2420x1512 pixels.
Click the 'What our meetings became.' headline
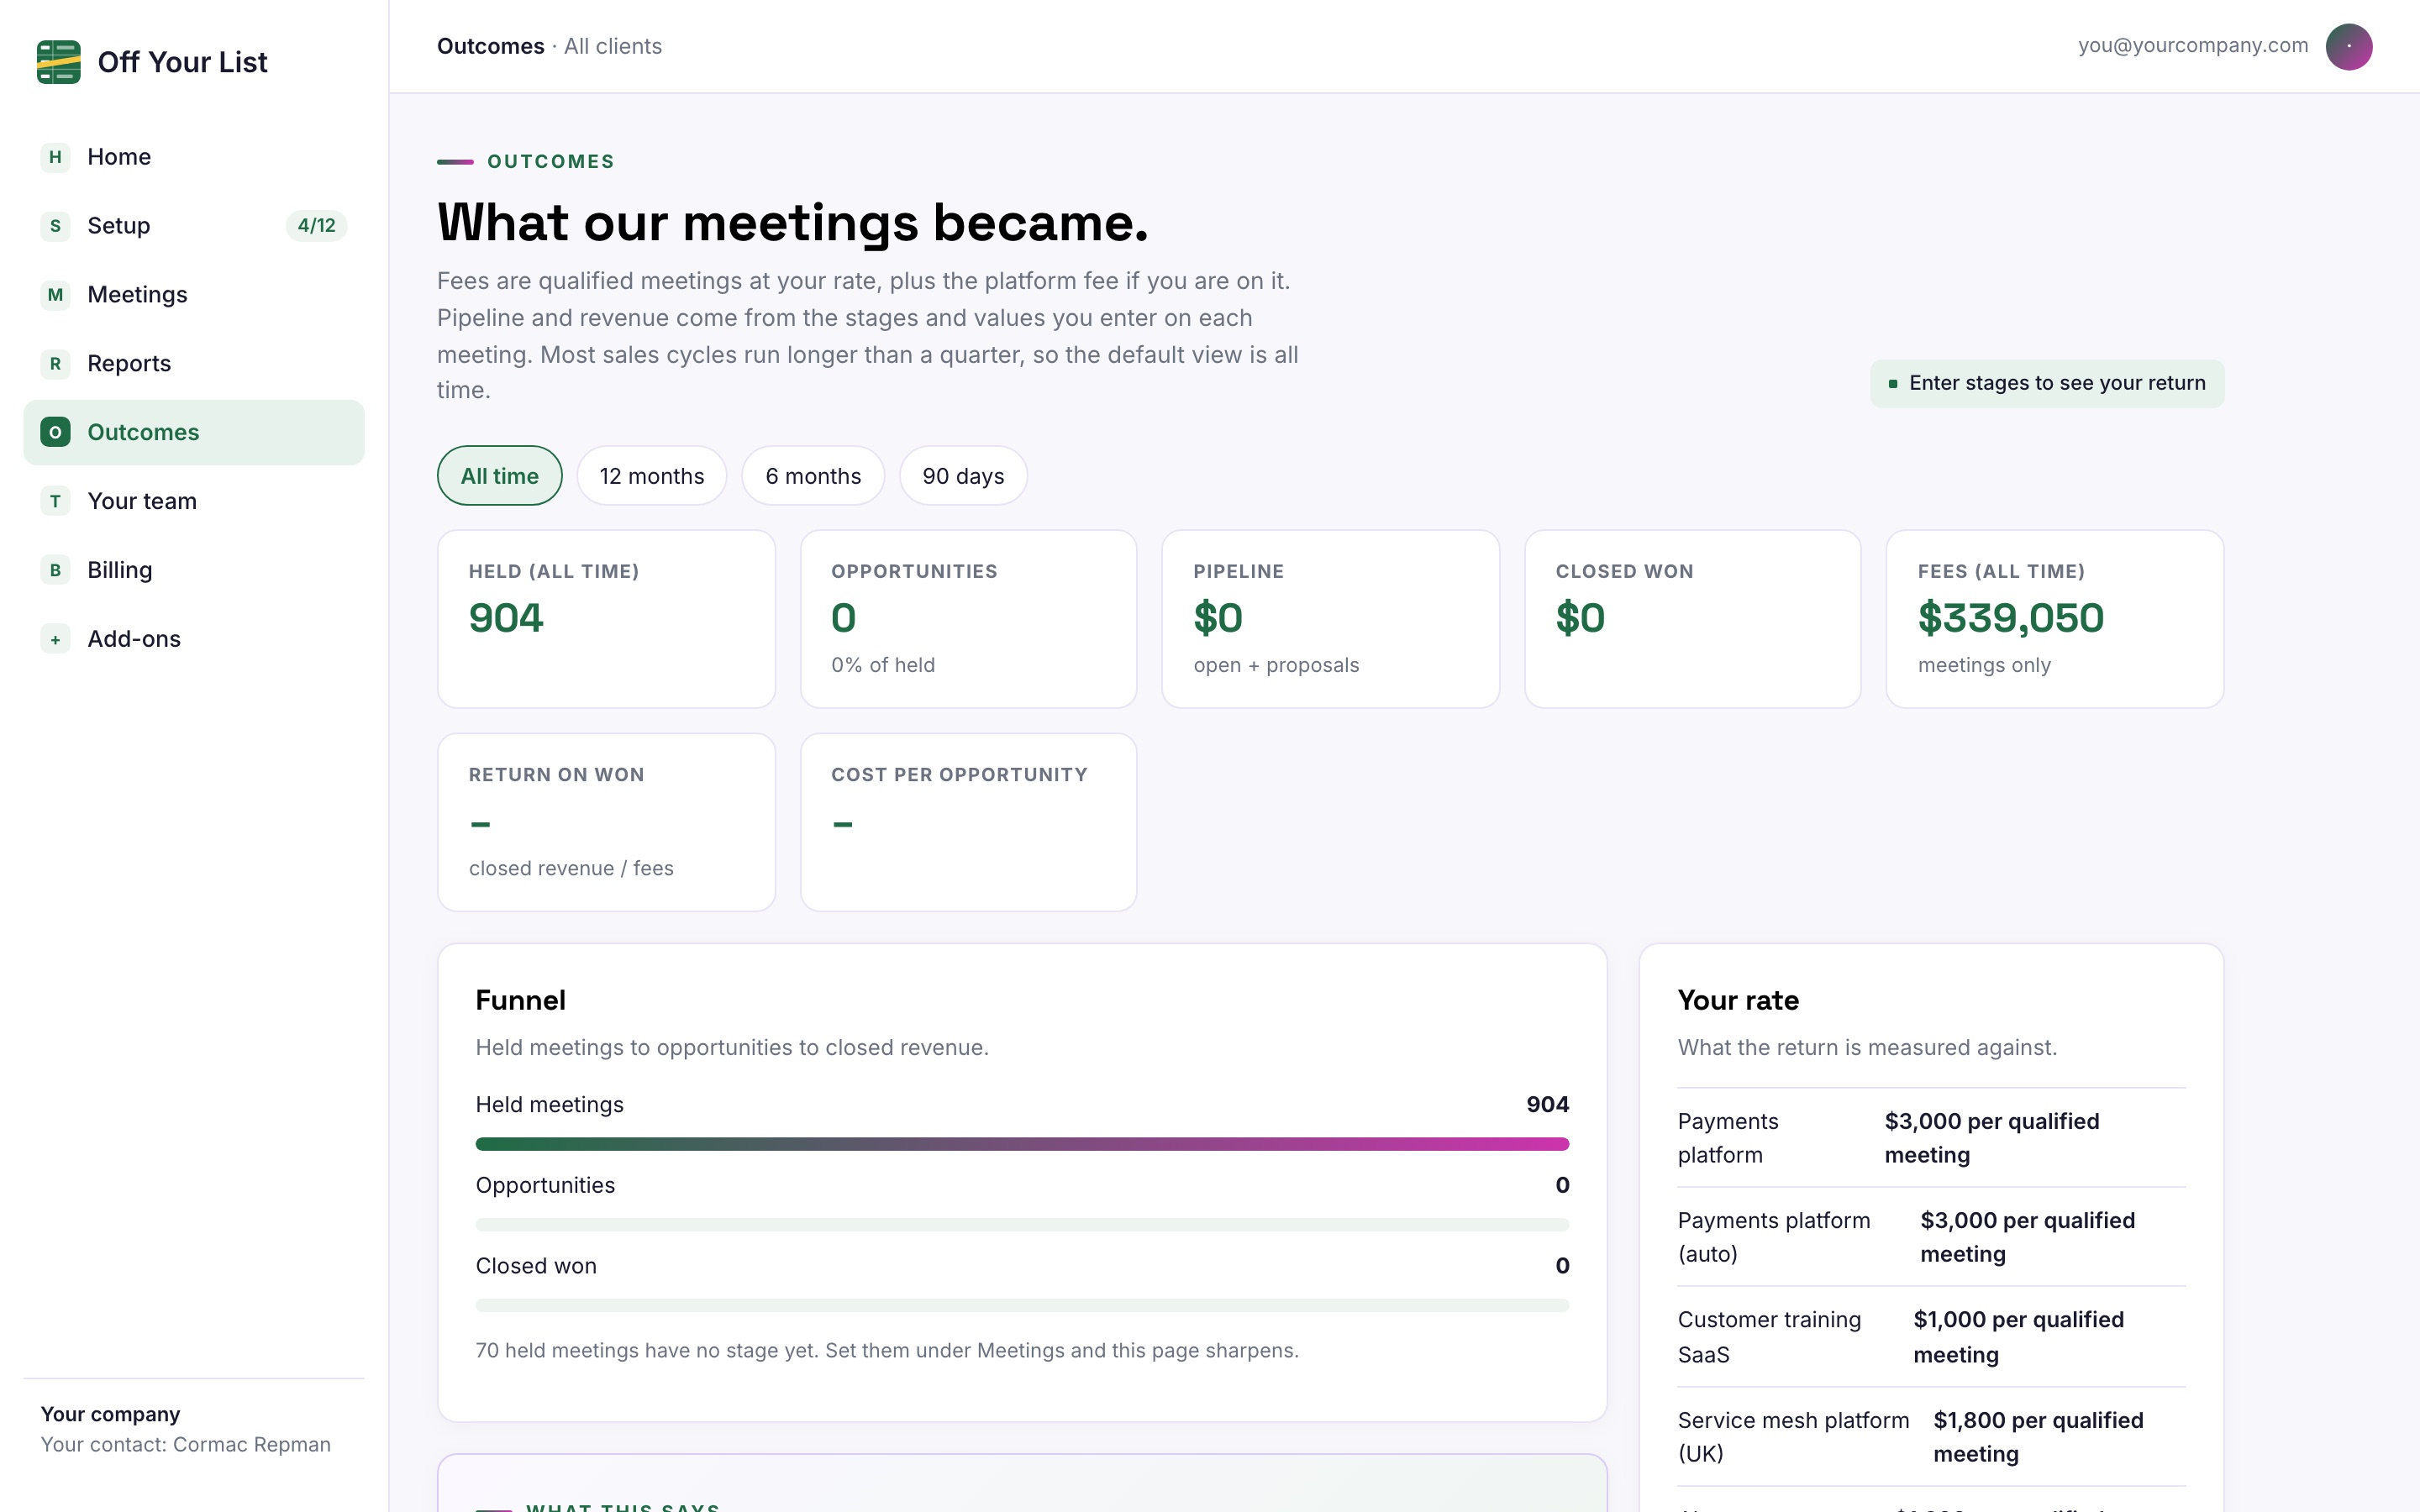tap(792, 222)
